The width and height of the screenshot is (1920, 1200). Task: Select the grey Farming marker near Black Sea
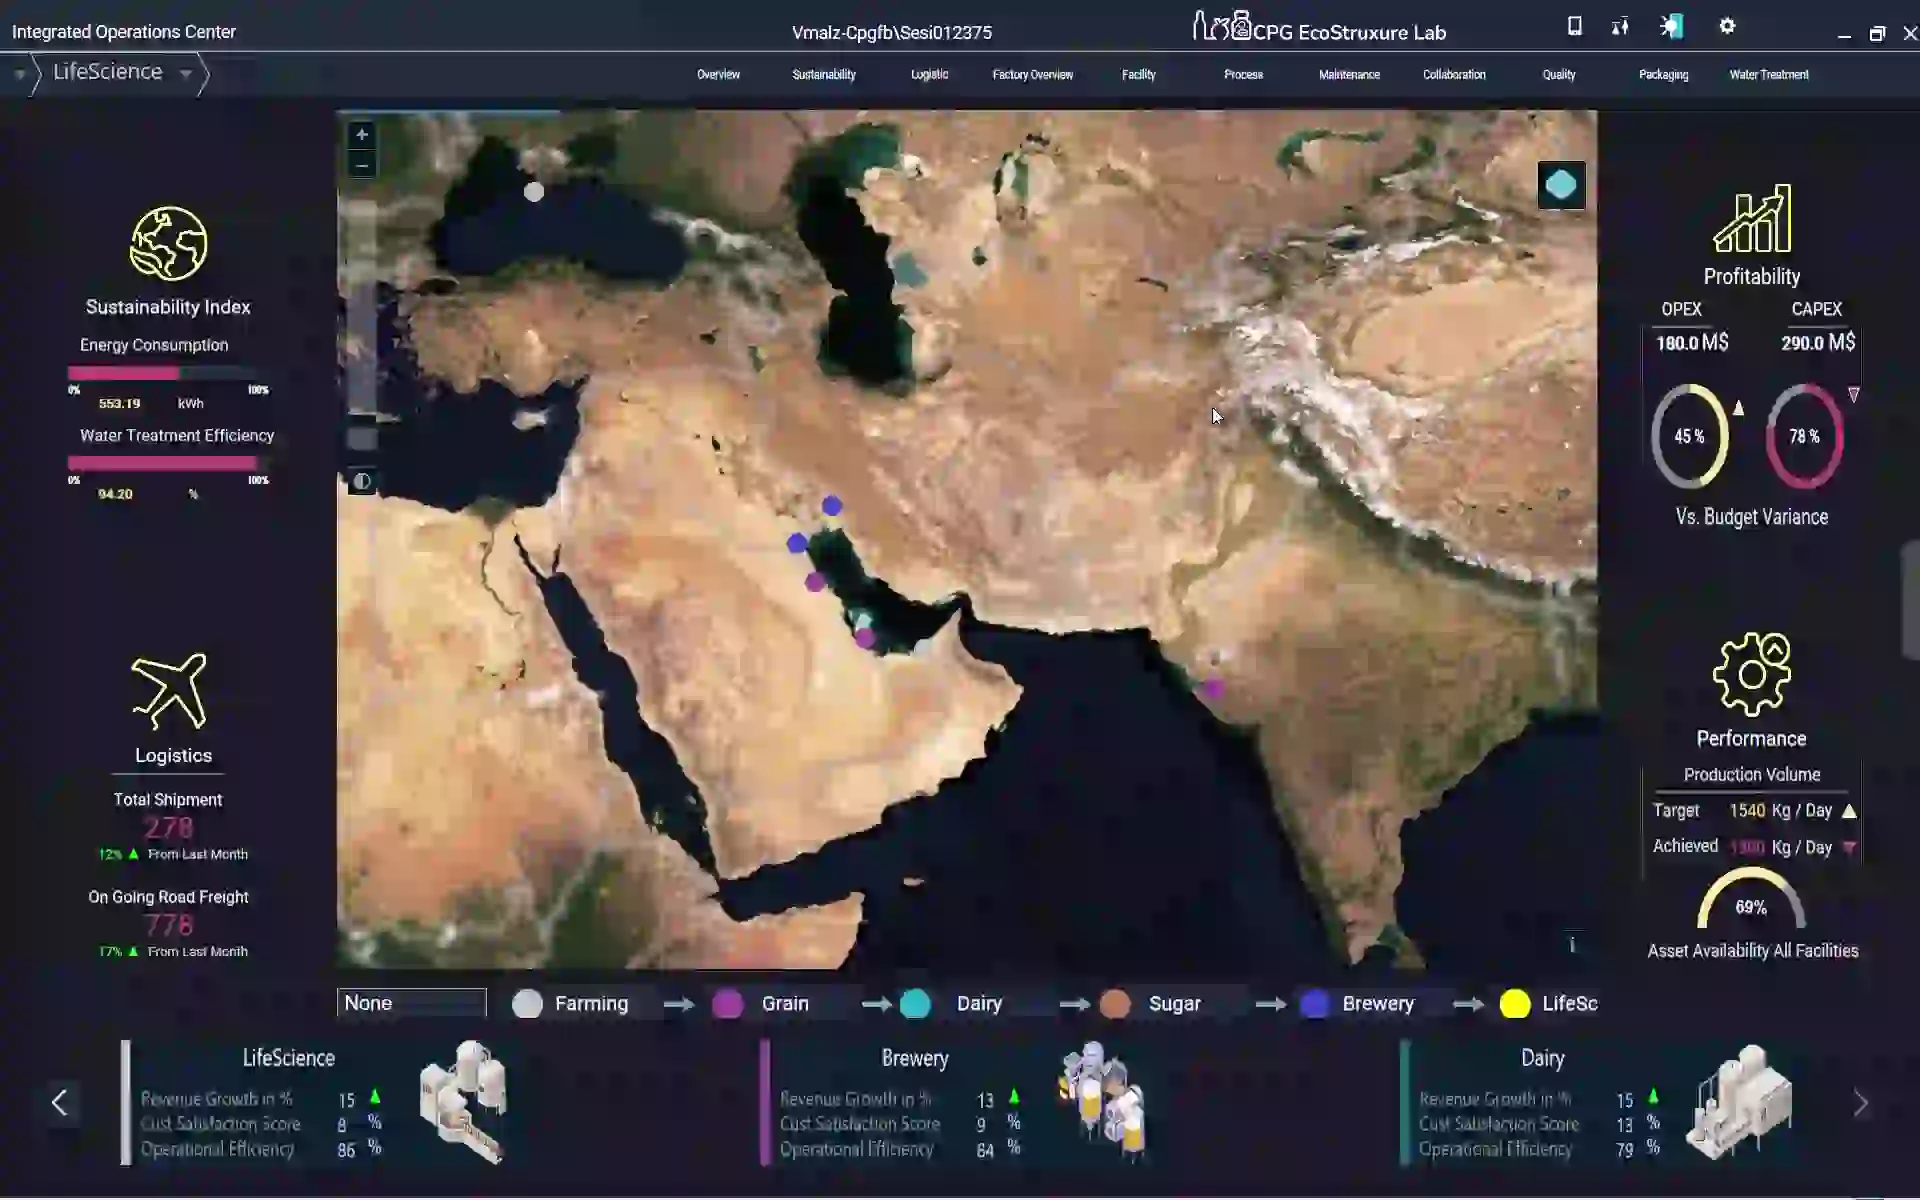(534, 192)
